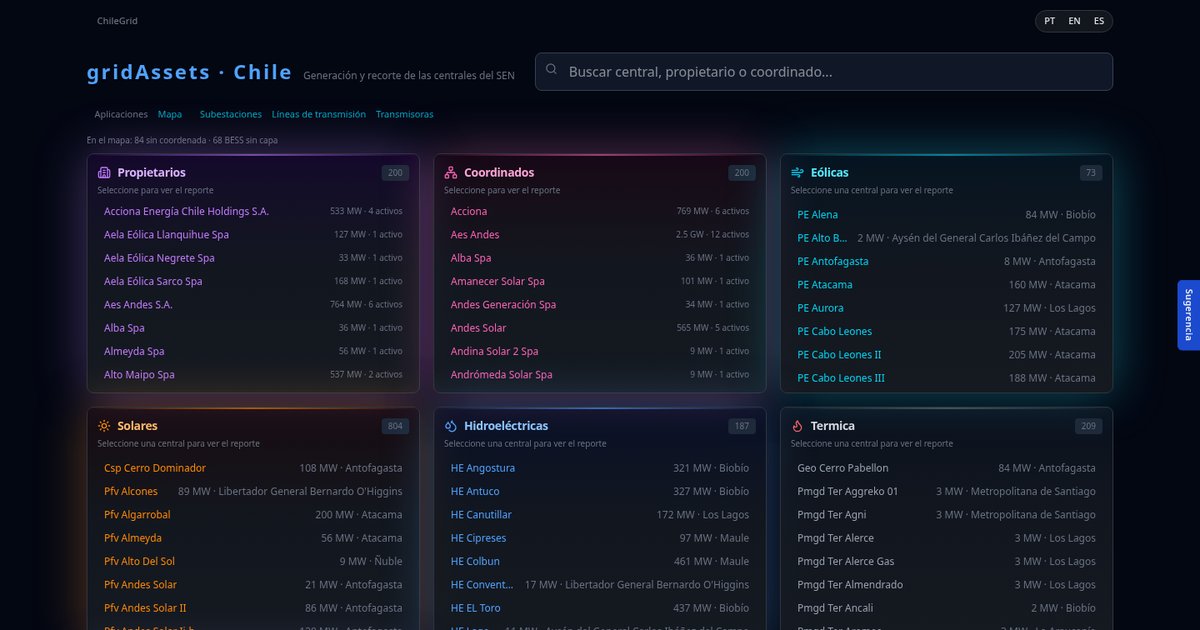This screenshot has width=1200, height=630.
Task: Switch language to PT
Action: pos(1050,21)
